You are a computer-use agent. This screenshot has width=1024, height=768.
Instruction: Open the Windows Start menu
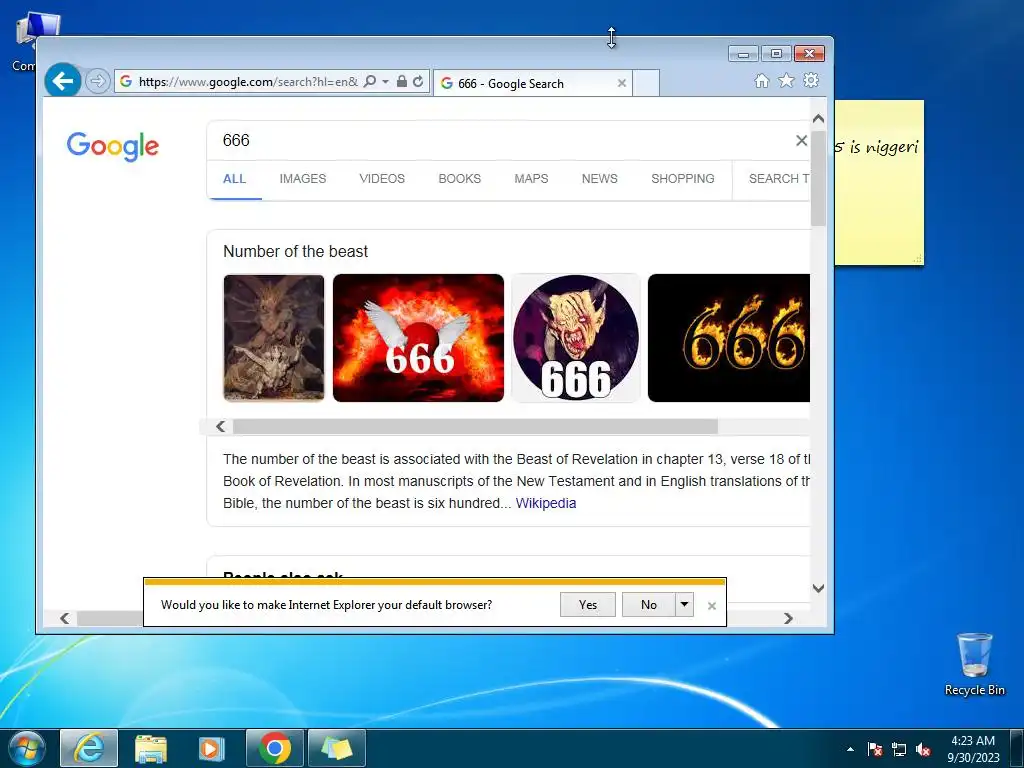click(26, 748)
